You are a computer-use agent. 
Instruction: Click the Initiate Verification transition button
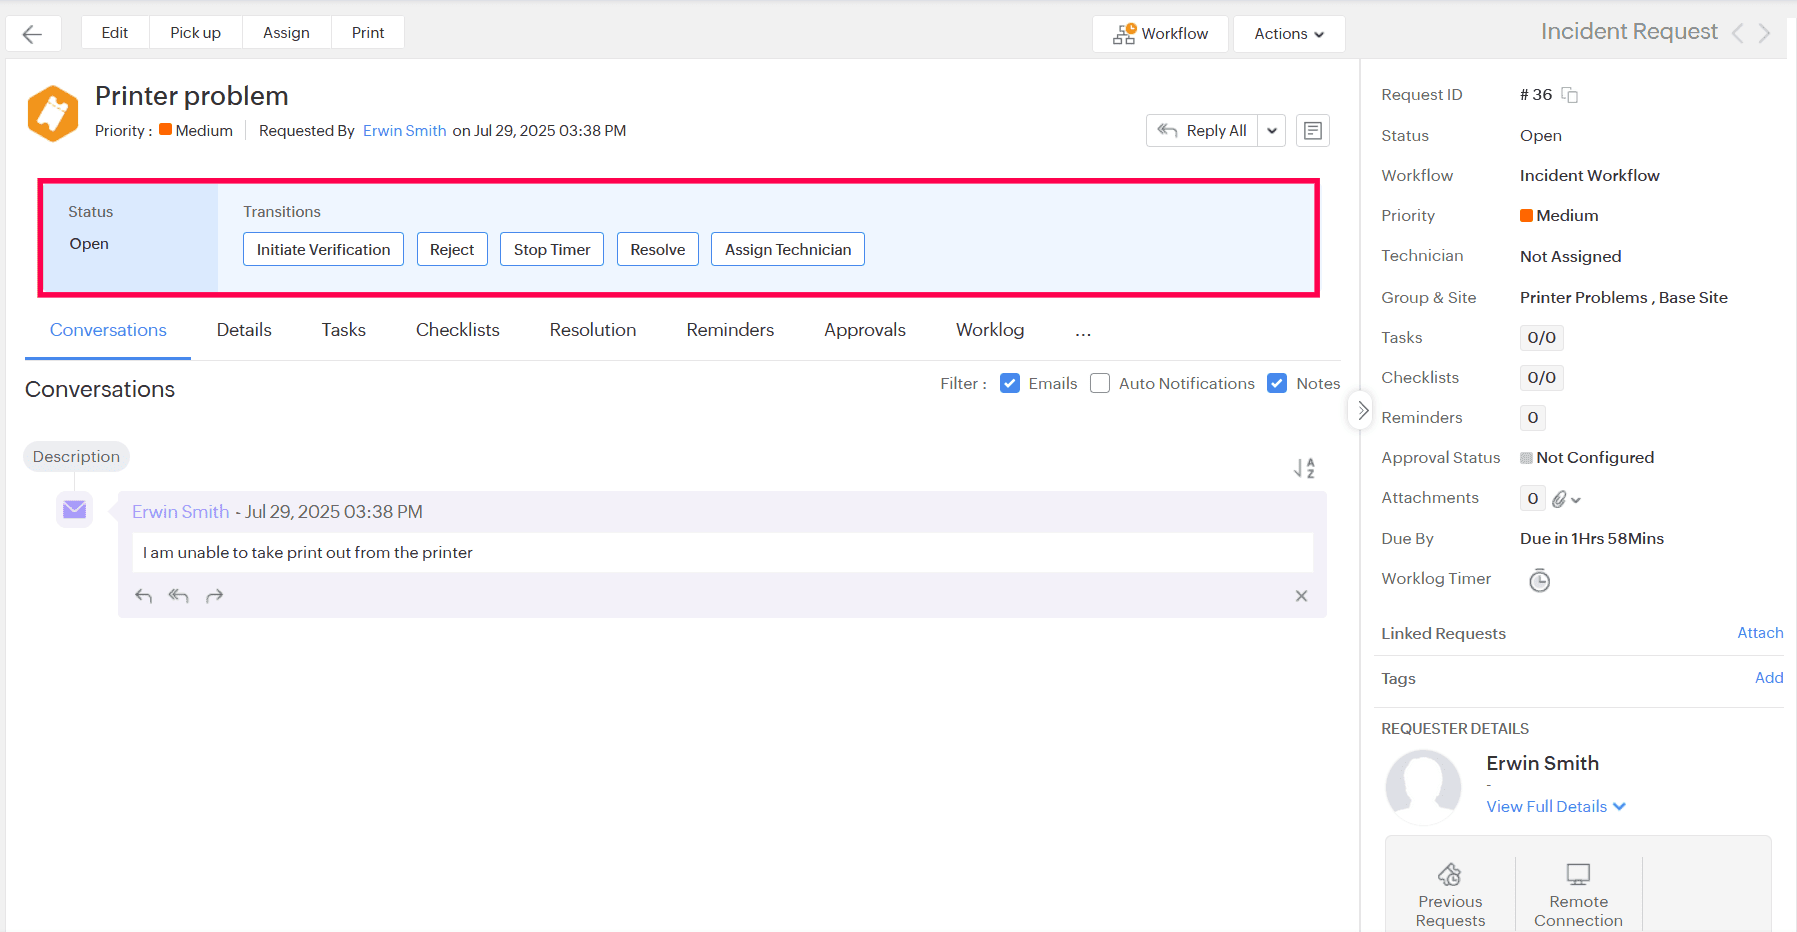(x=322, y=249)
